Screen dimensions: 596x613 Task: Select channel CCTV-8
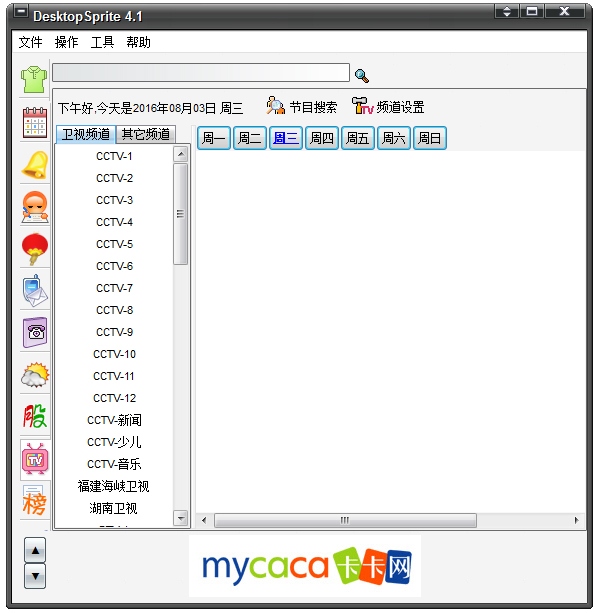click(114, 310)
